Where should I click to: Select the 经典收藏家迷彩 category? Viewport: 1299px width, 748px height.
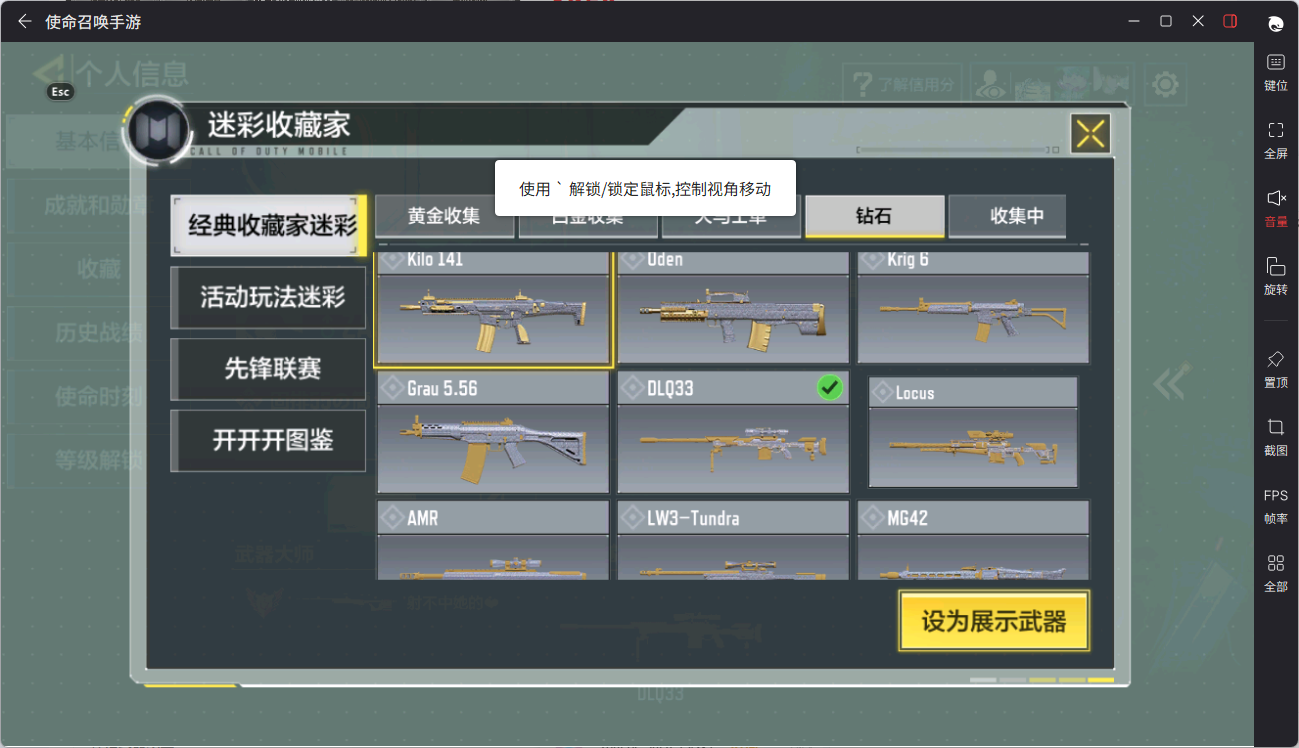point(269,225)
